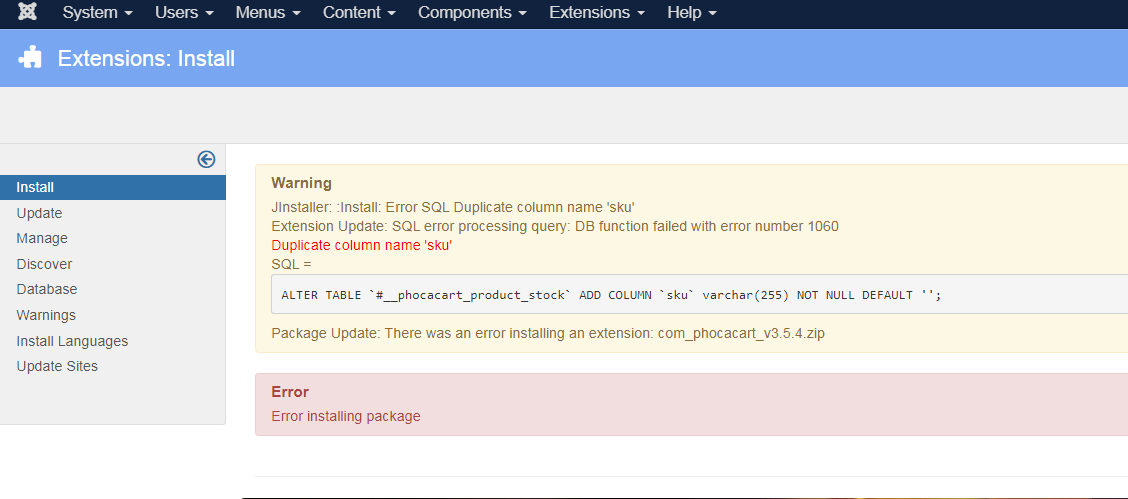Go to Update in the sidebar

40,214
